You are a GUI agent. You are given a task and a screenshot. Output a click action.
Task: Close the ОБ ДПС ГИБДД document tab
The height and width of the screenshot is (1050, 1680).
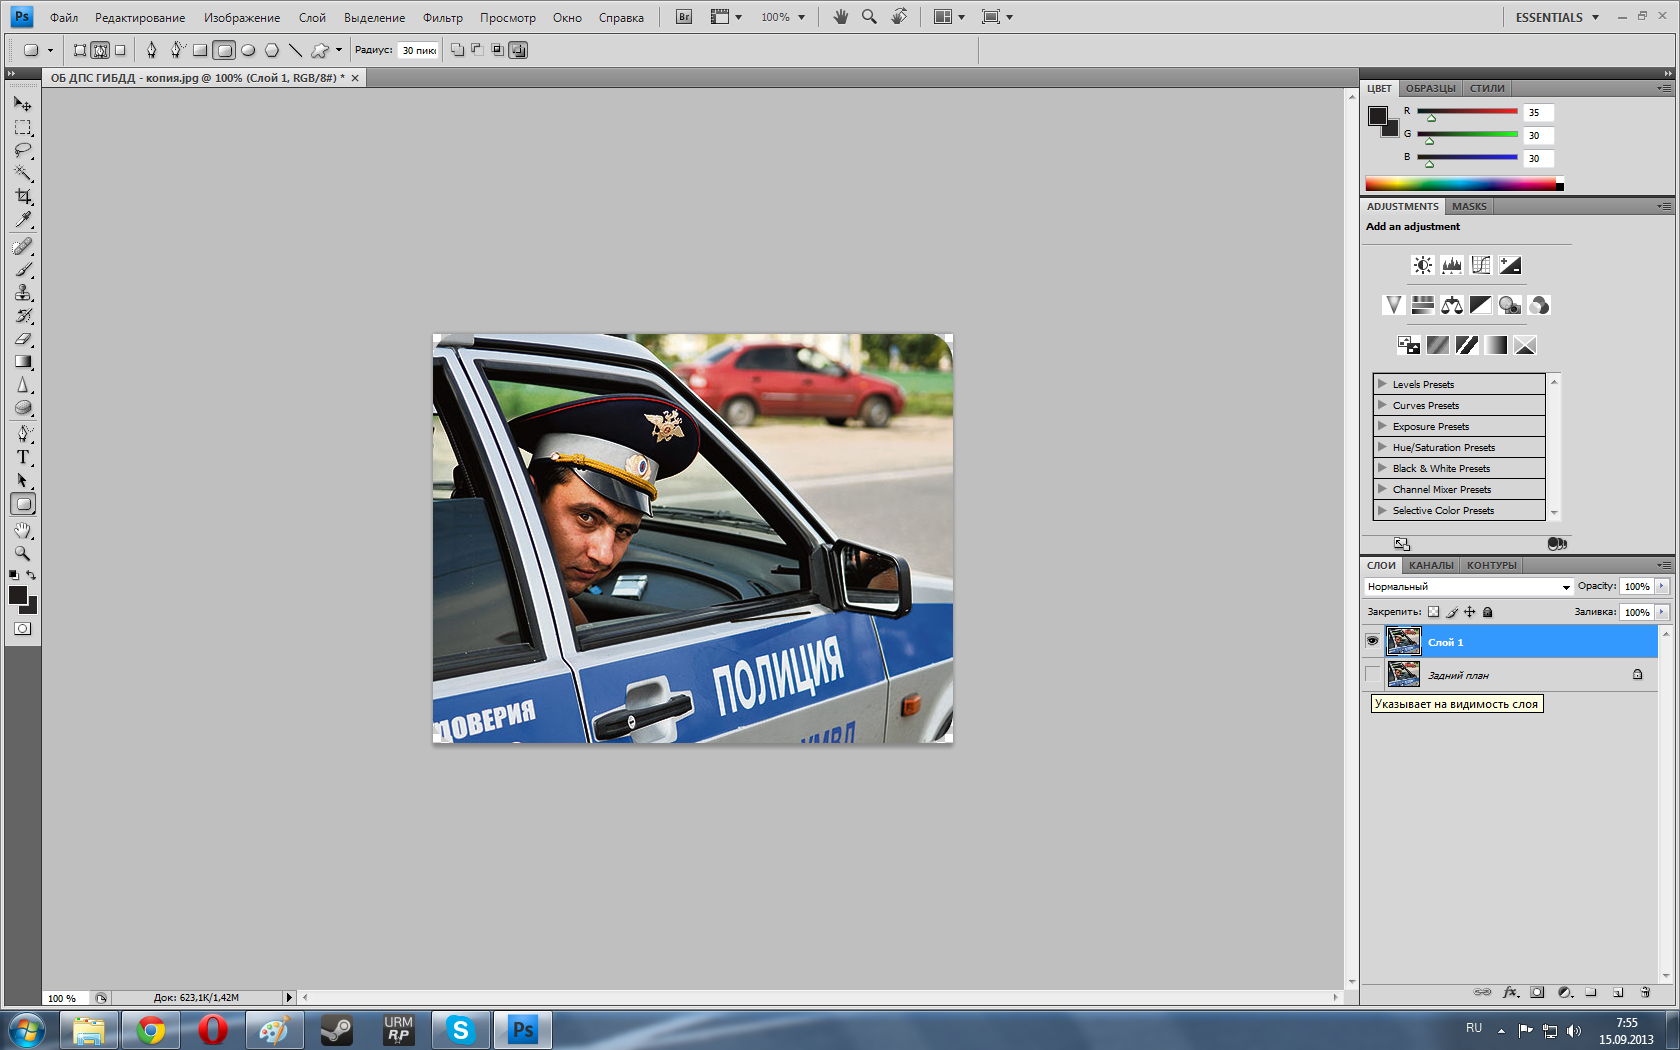coord(355,78)
